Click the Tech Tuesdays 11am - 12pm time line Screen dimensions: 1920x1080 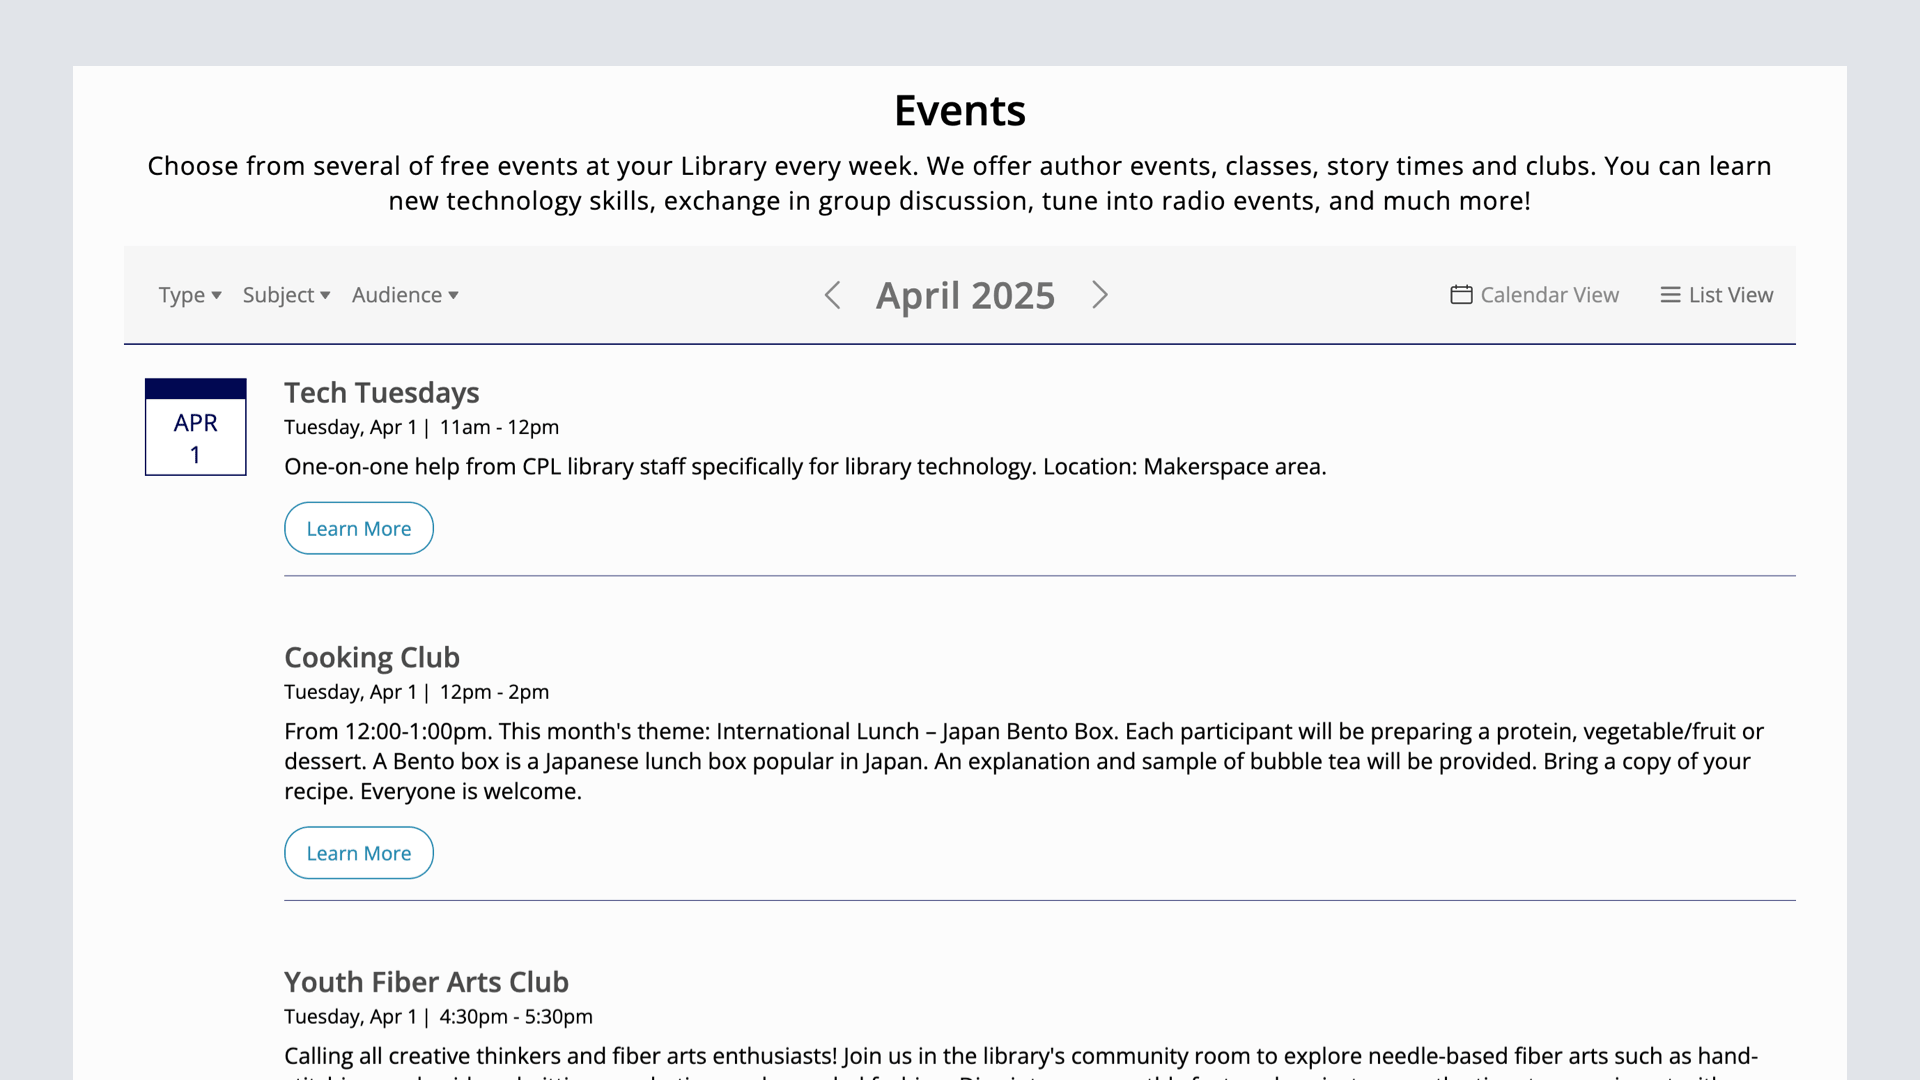point(421,427)
